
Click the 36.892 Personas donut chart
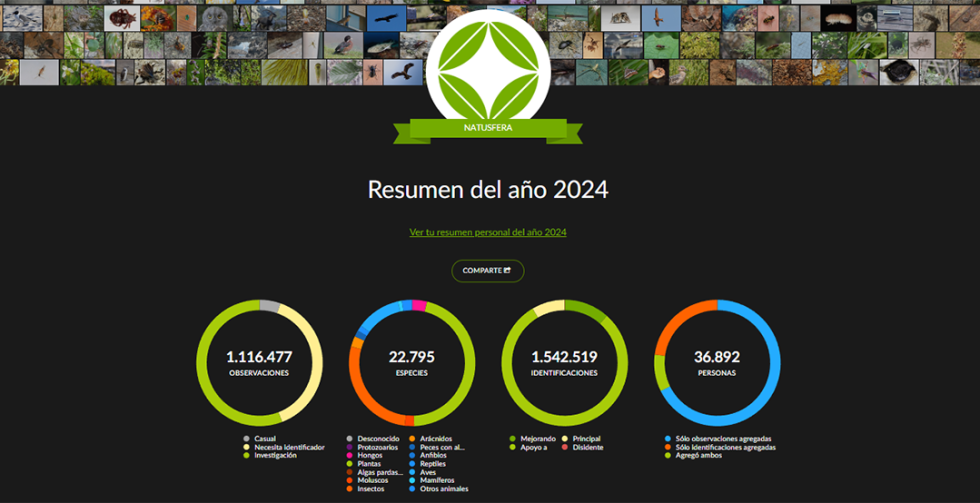716,361
